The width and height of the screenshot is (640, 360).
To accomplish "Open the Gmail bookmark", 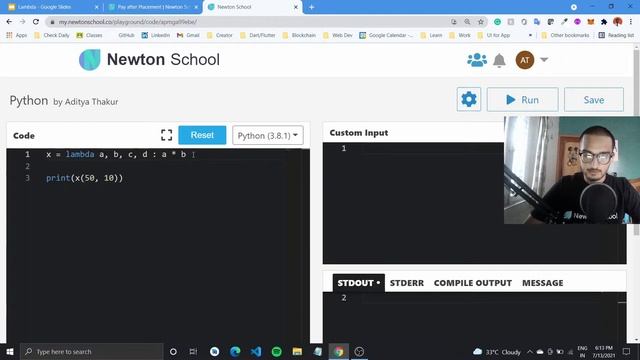I will click(x=188, y=36).
